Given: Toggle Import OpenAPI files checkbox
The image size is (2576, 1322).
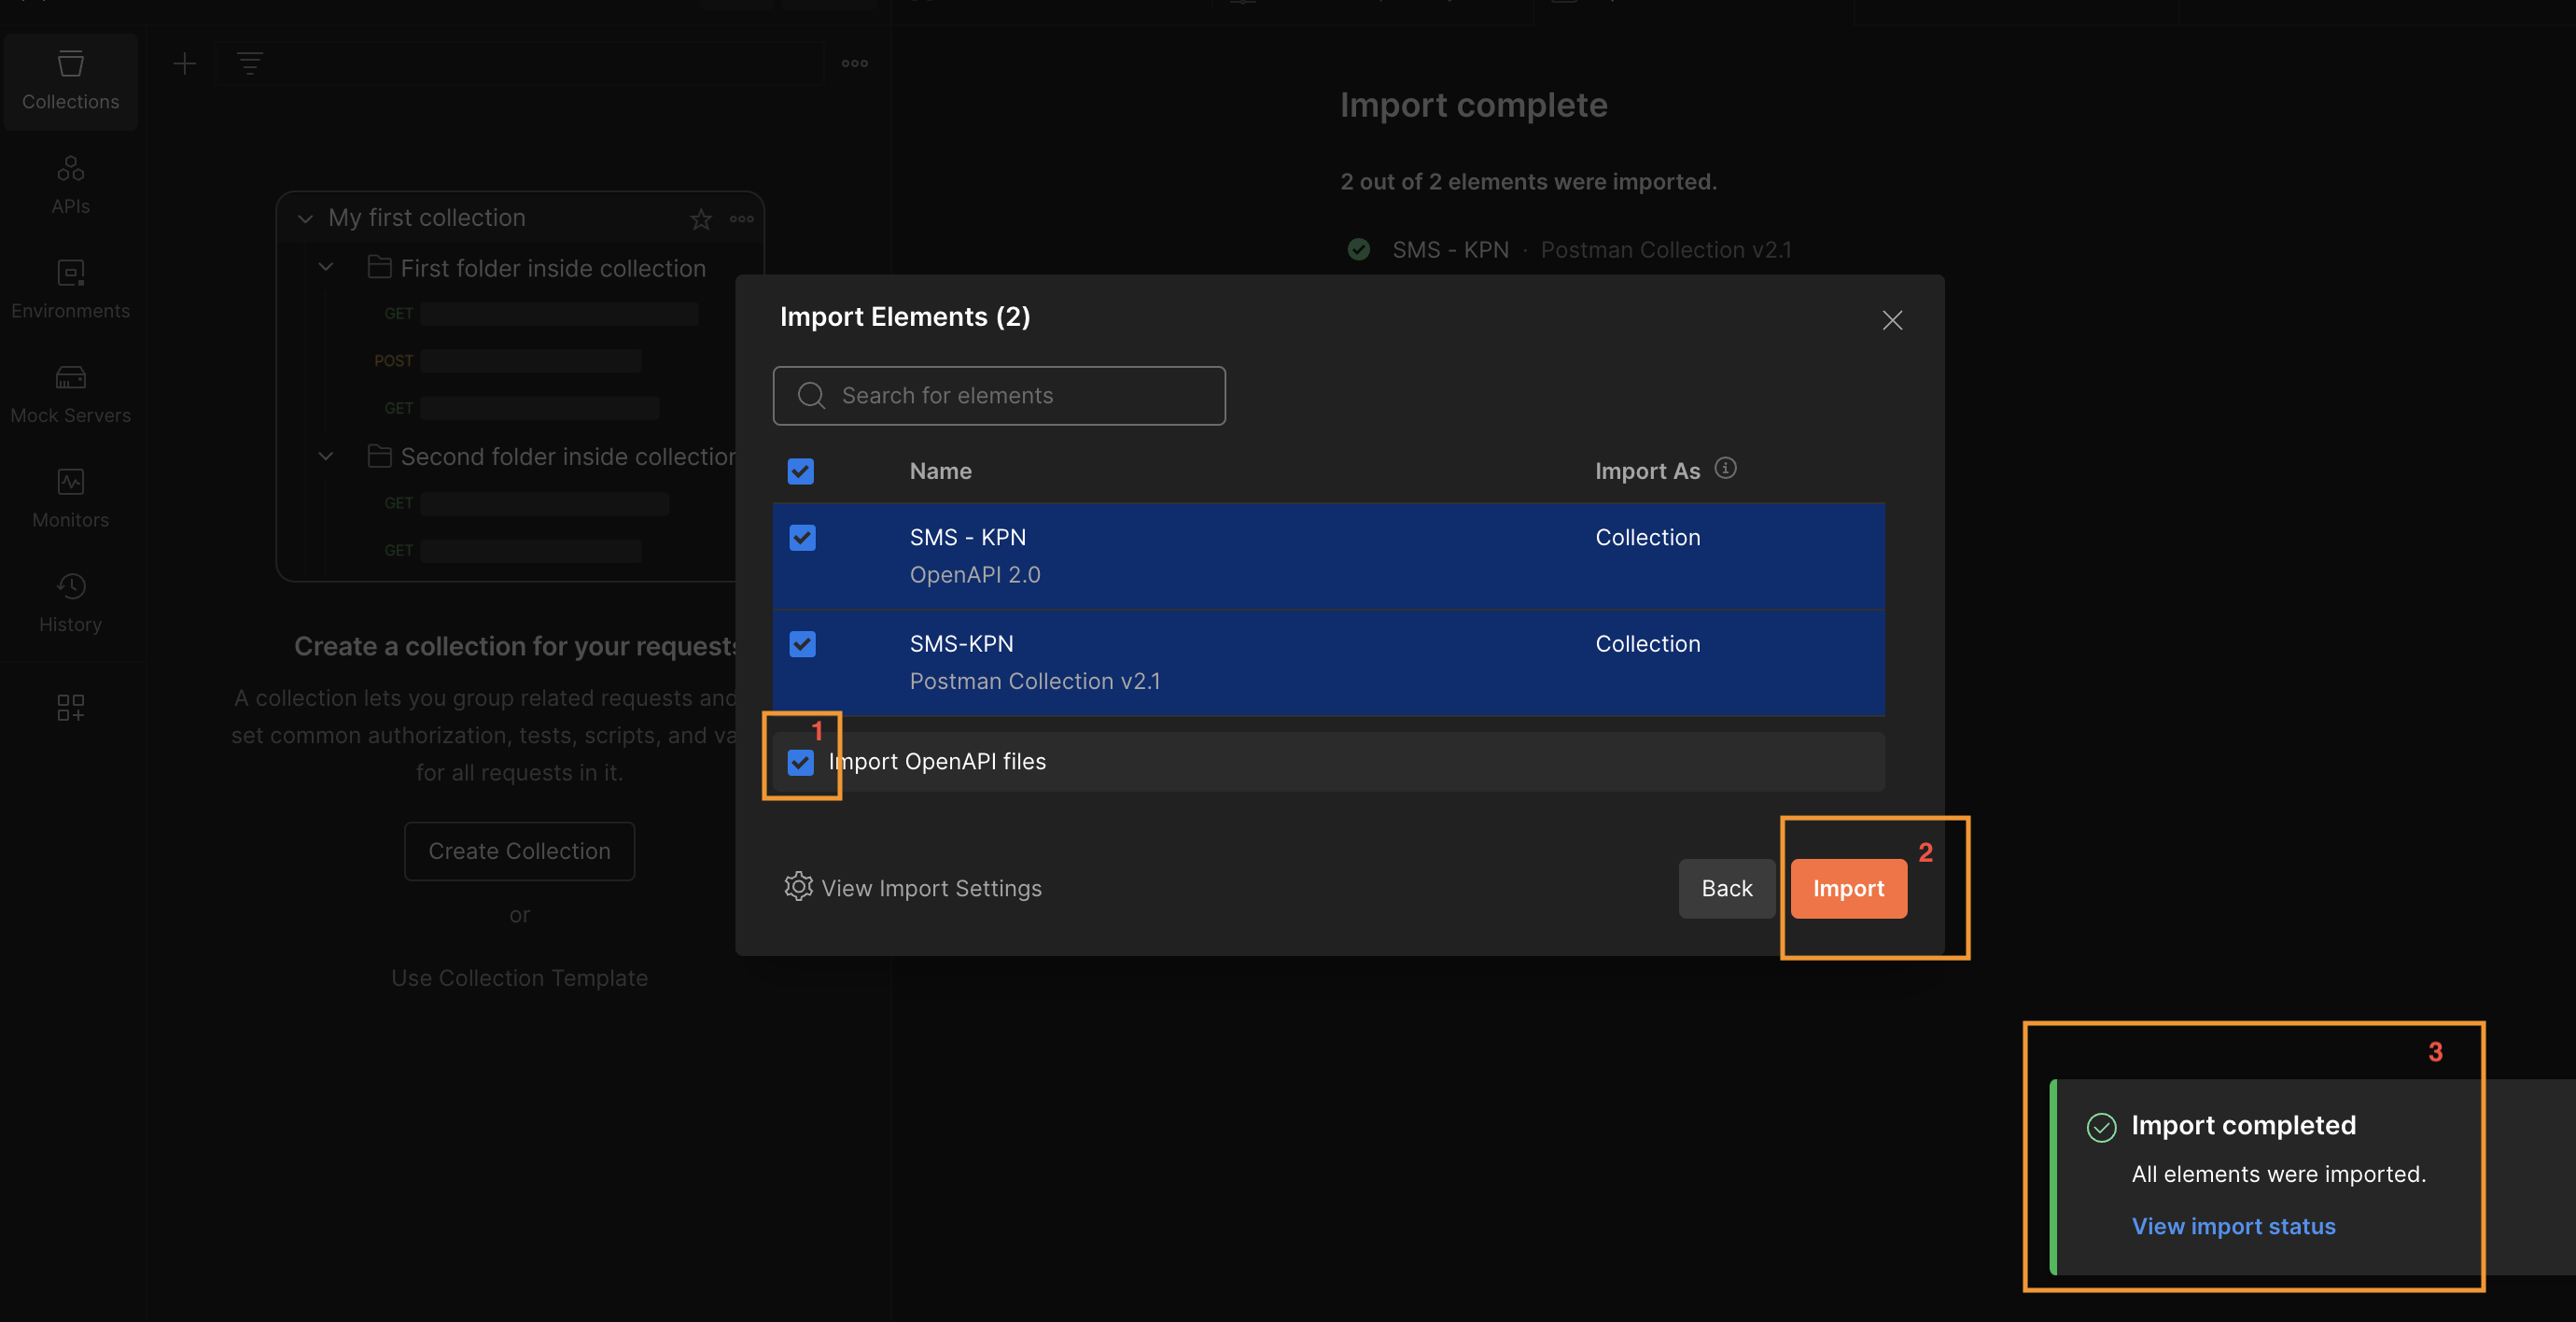Looking at the screenshot, I should point(800,762).
